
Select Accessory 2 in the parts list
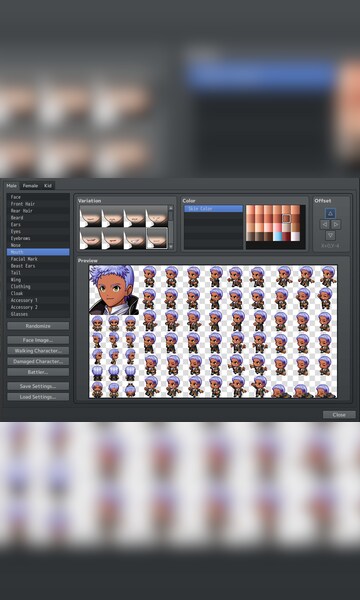coord(38,307)
